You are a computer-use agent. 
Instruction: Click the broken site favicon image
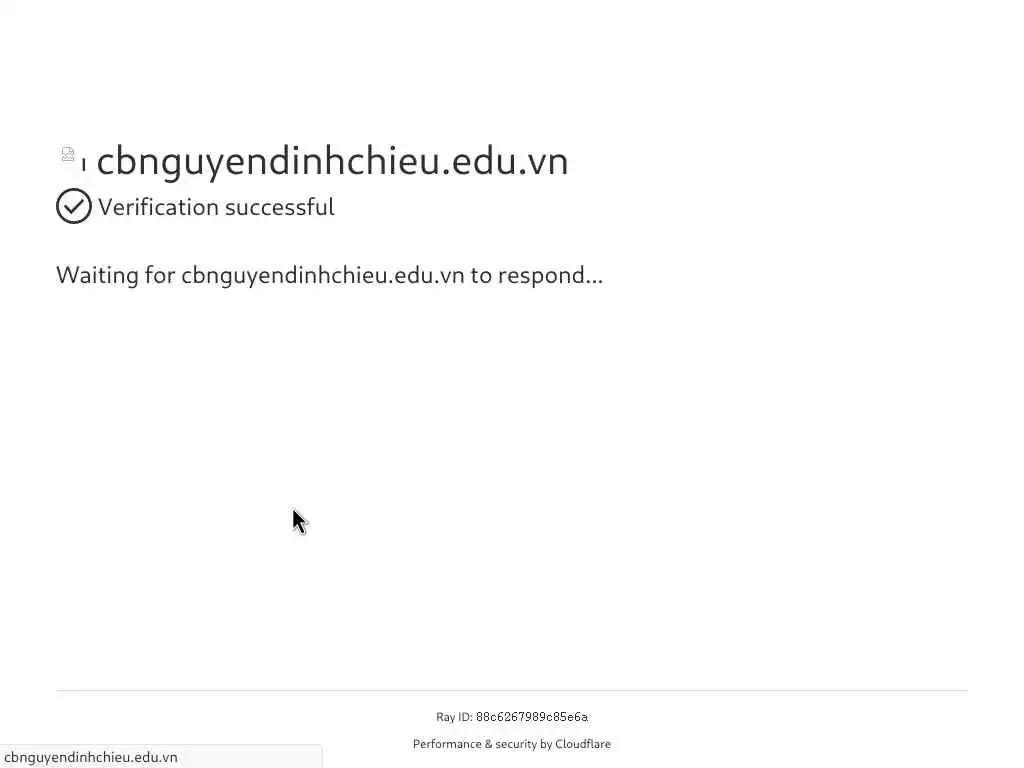(68, 154)
